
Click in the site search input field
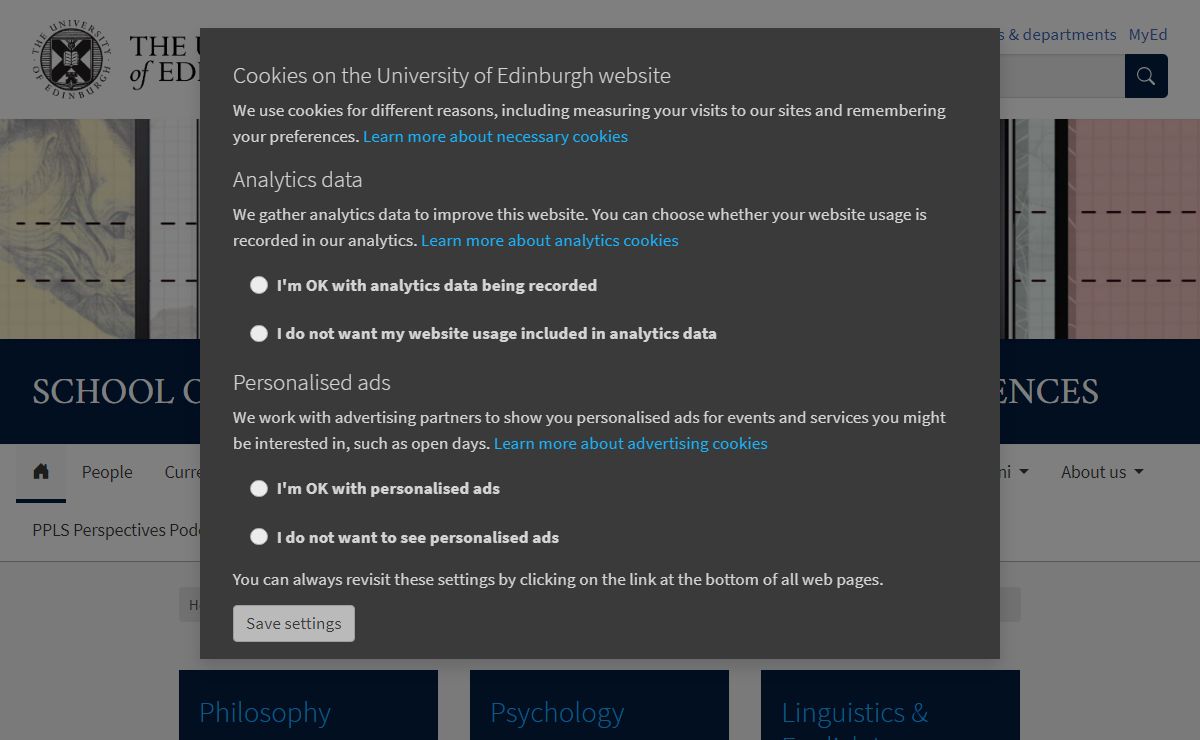click(1060, 76)
